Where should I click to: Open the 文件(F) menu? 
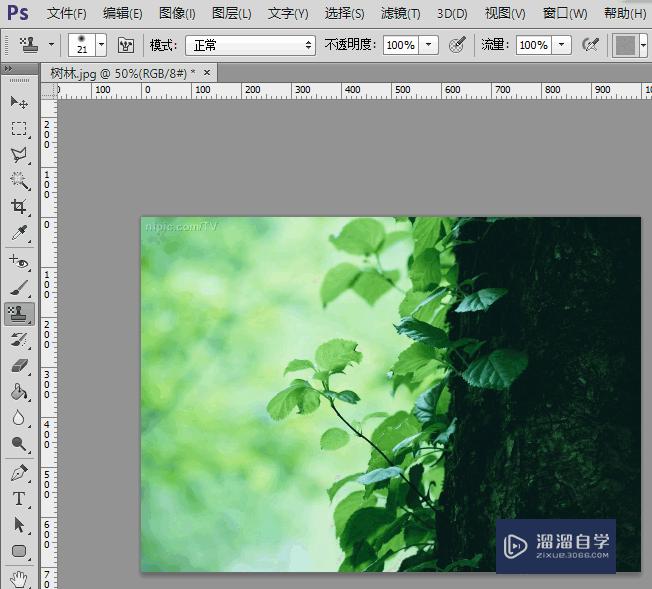point(67,14)
